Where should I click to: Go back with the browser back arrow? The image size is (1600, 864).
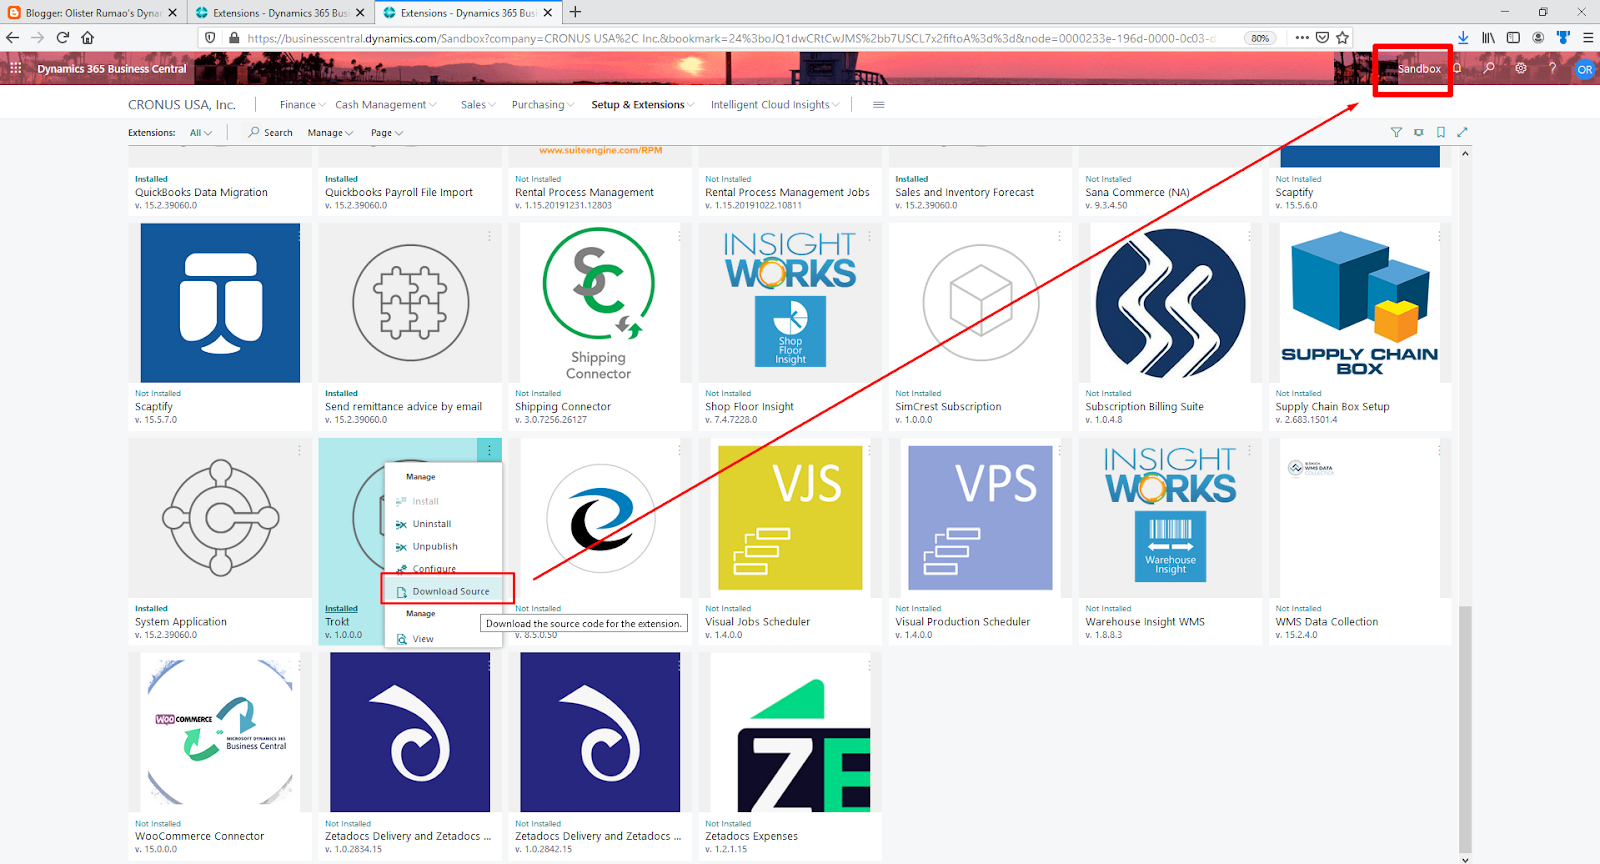[x=13, y=38]
